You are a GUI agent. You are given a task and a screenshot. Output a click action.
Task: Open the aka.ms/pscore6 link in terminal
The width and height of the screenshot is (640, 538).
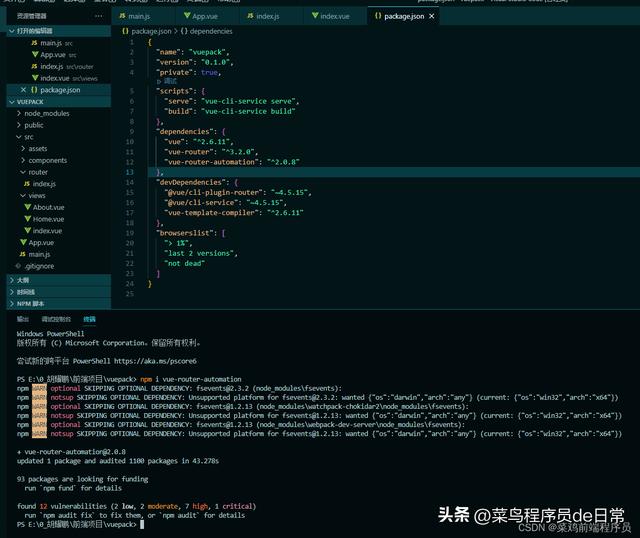(155, 361)
